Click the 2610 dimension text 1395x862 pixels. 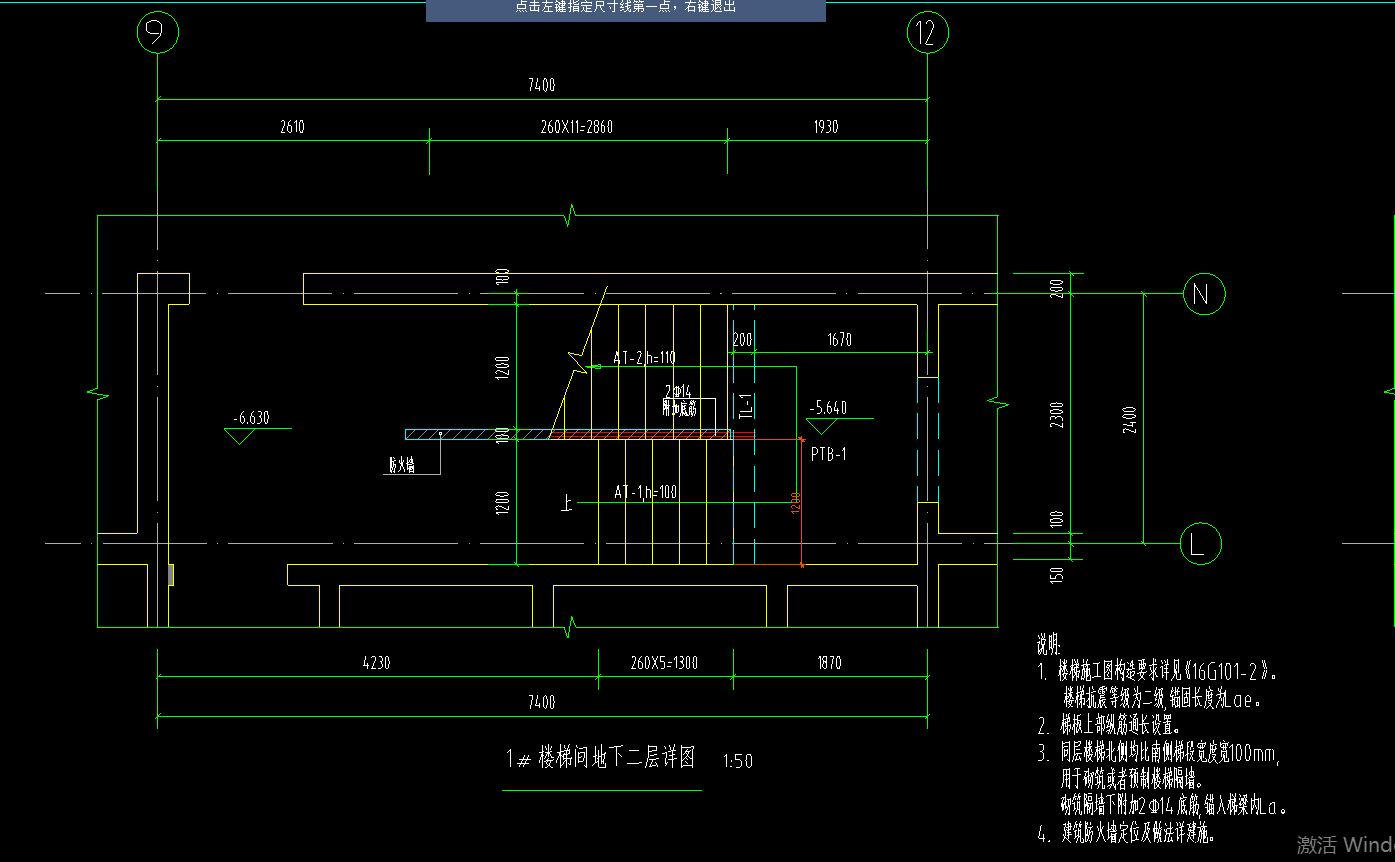point(292,127)
